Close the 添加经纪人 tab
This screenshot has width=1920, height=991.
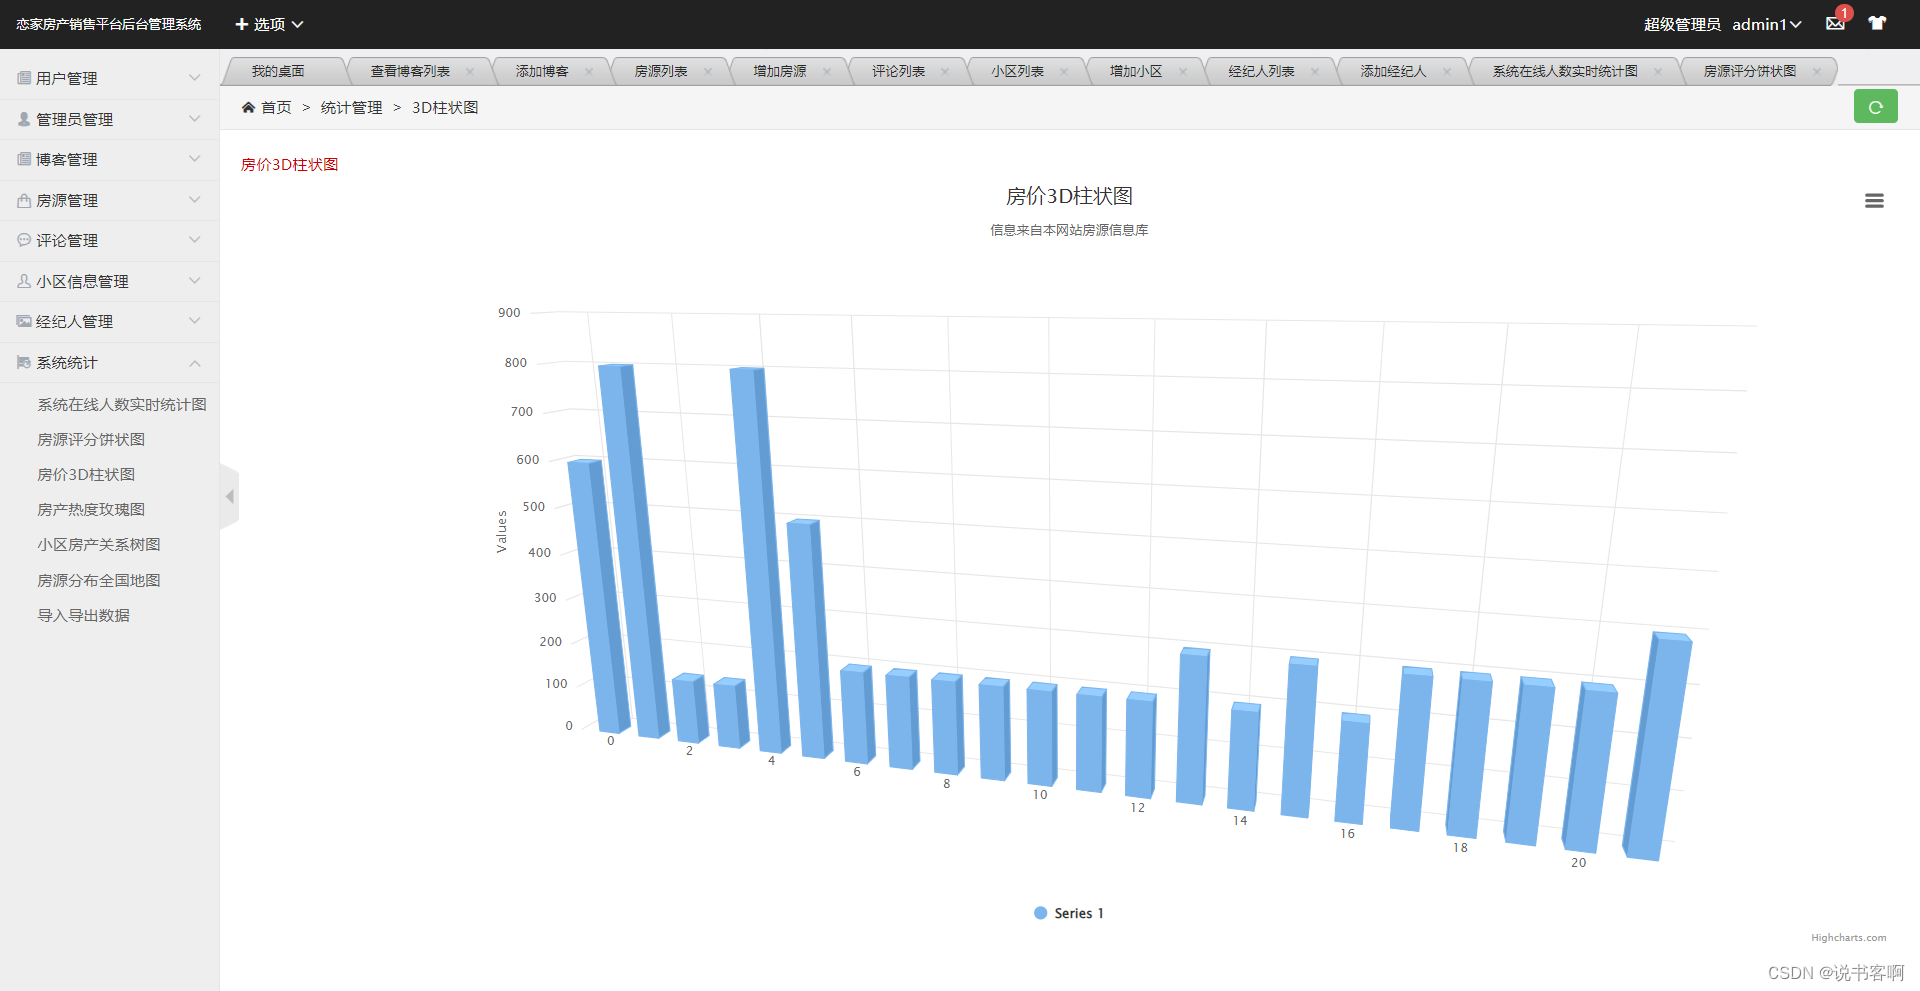pos(1447,71)
